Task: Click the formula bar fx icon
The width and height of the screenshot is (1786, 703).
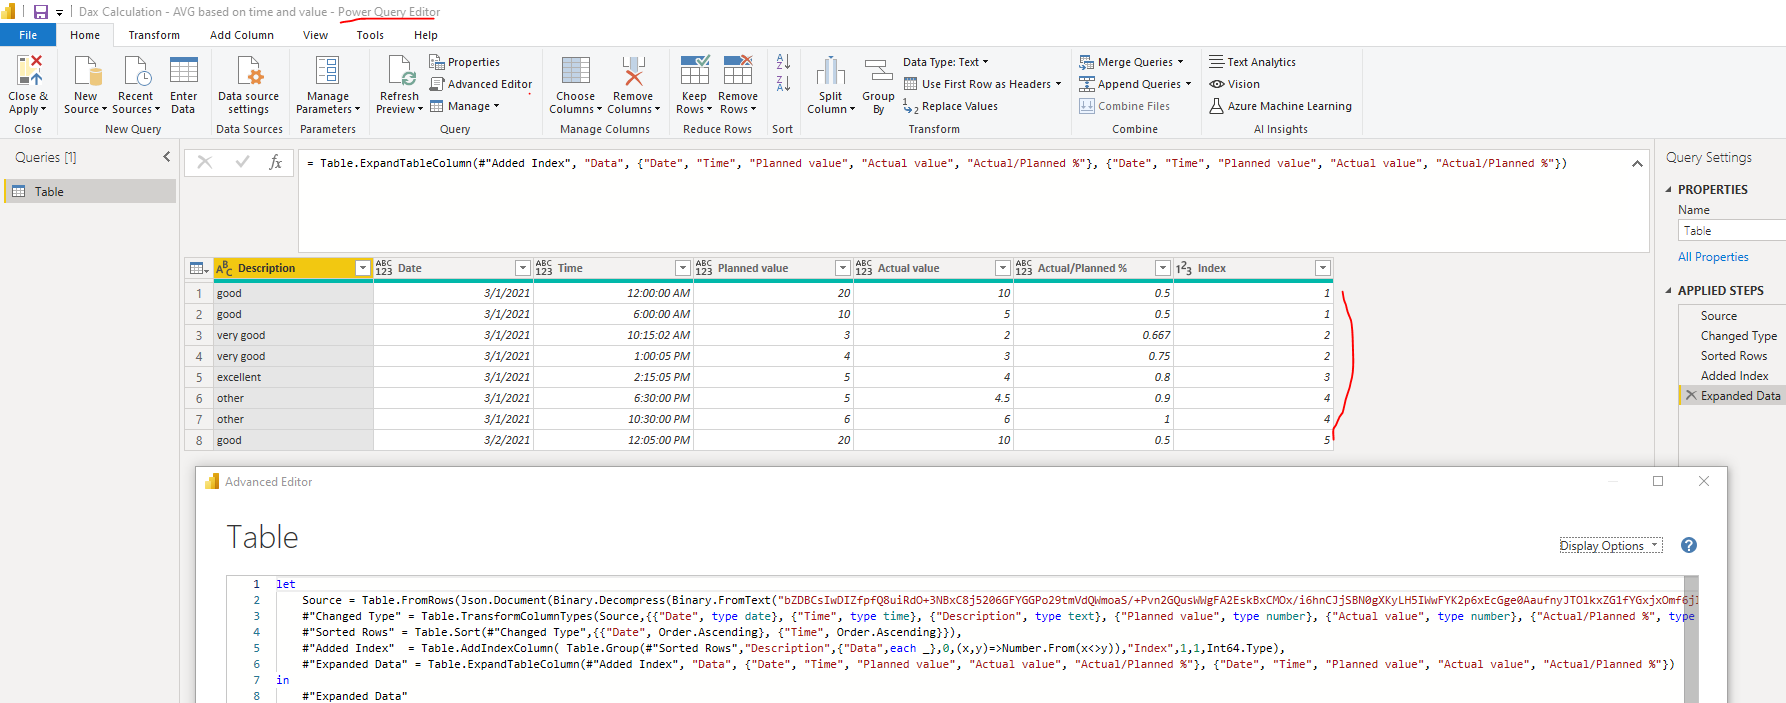Action: [276, 162]
